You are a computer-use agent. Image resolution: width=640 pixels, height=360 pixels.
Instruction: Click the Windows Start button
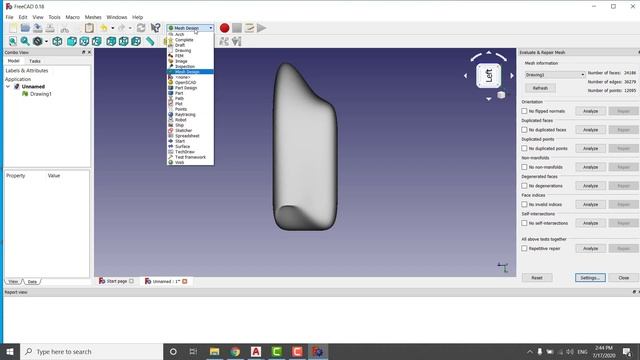click(x=10, y=351)
